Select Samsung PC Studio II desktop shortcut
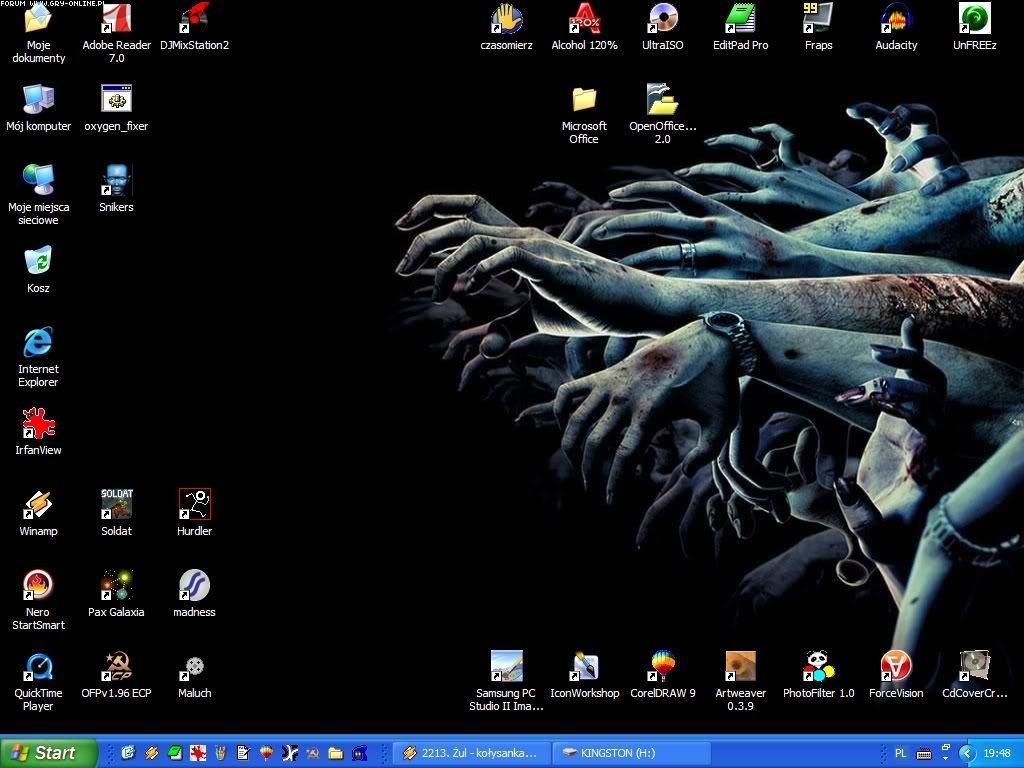This screenshot has width=1024, height=768. click(506, 680)
